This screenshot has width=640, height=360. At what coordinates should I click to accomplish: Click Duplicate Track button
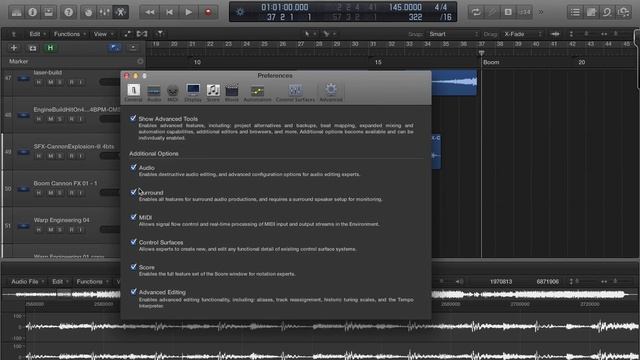pos(33,48)
